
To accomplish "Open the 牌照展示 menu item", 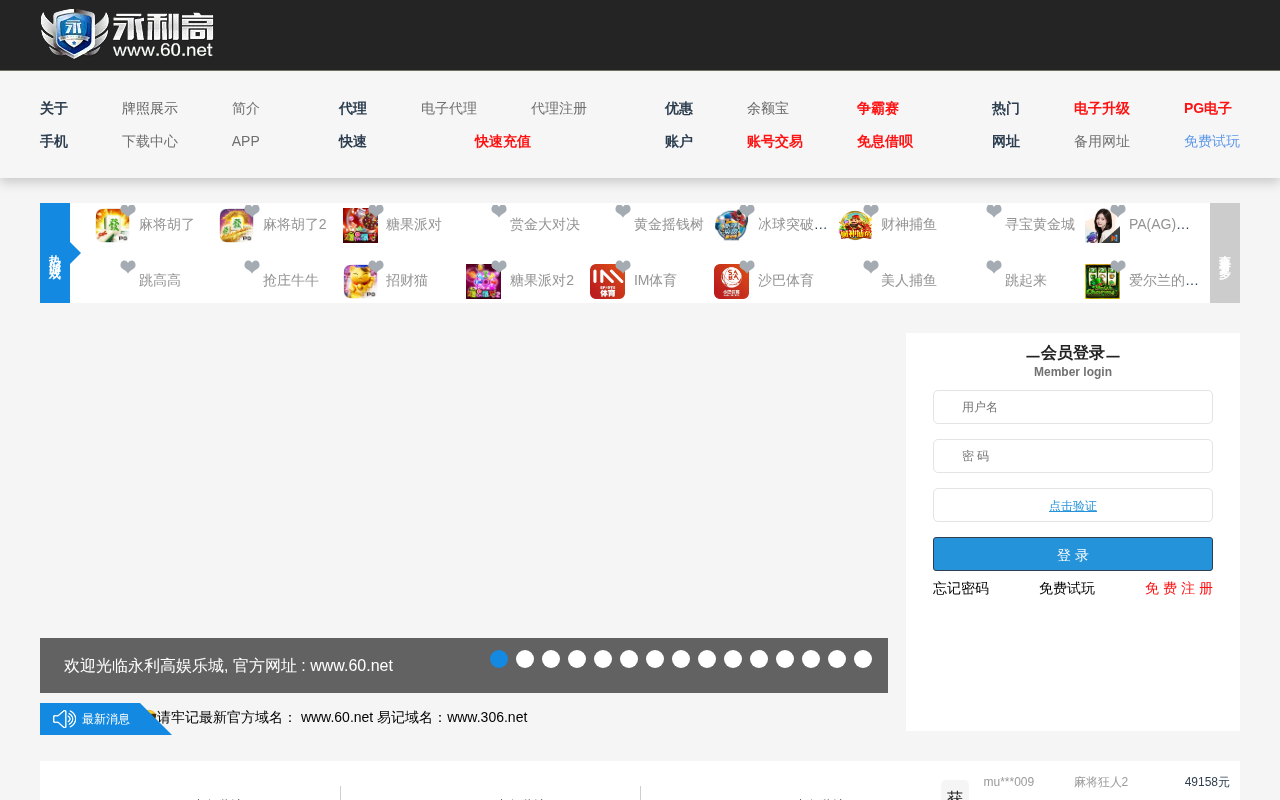I will [150, 109].
